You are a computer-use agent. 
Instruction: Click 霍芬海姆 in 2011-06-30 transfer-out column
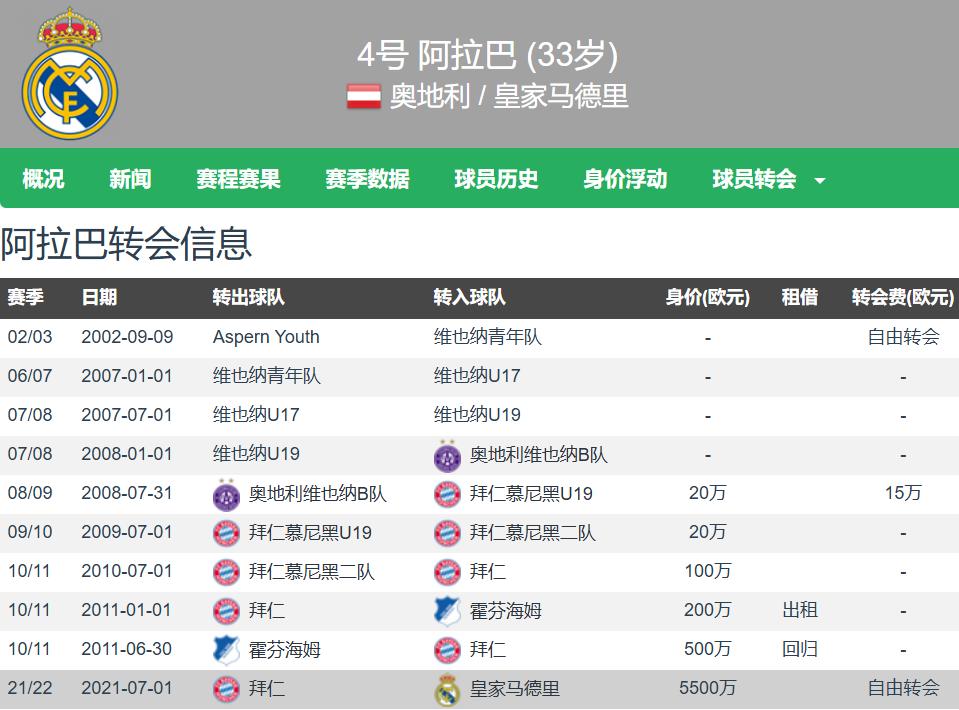[284, 649]
